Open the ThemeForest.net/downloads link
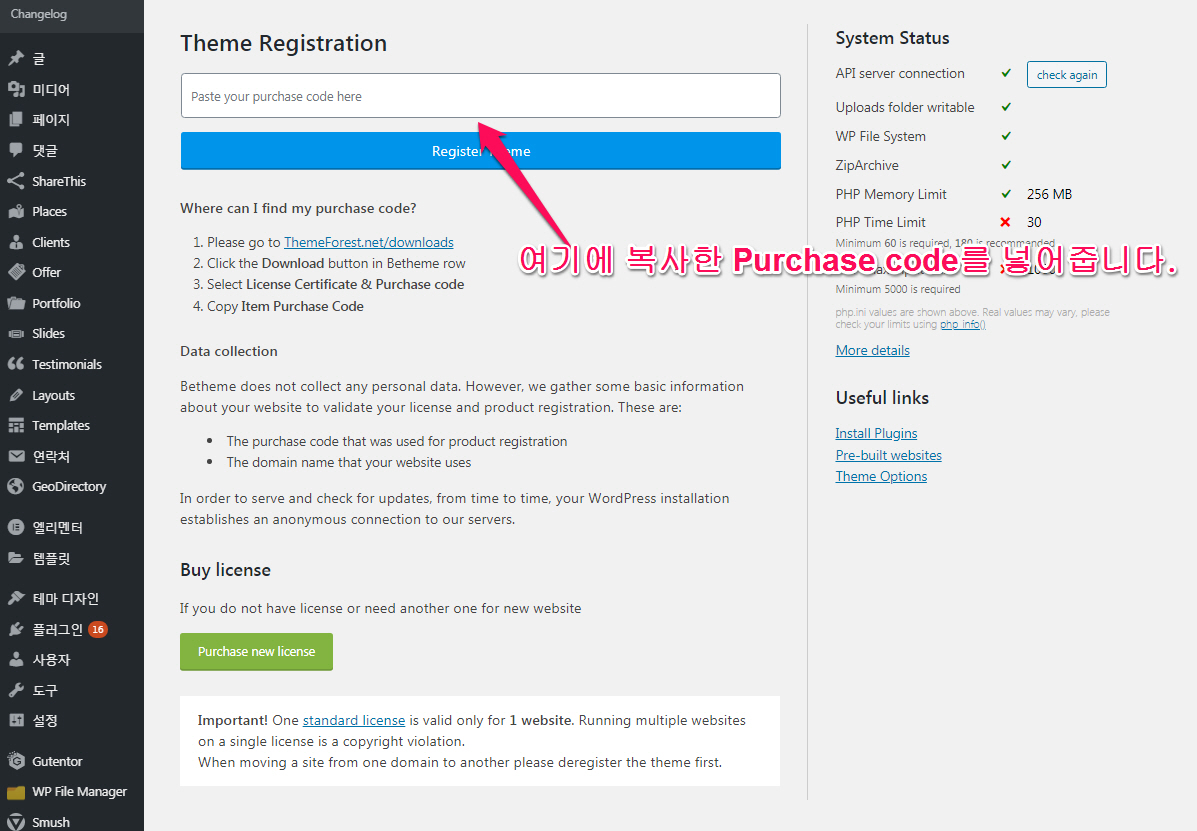 click(369, 242)
